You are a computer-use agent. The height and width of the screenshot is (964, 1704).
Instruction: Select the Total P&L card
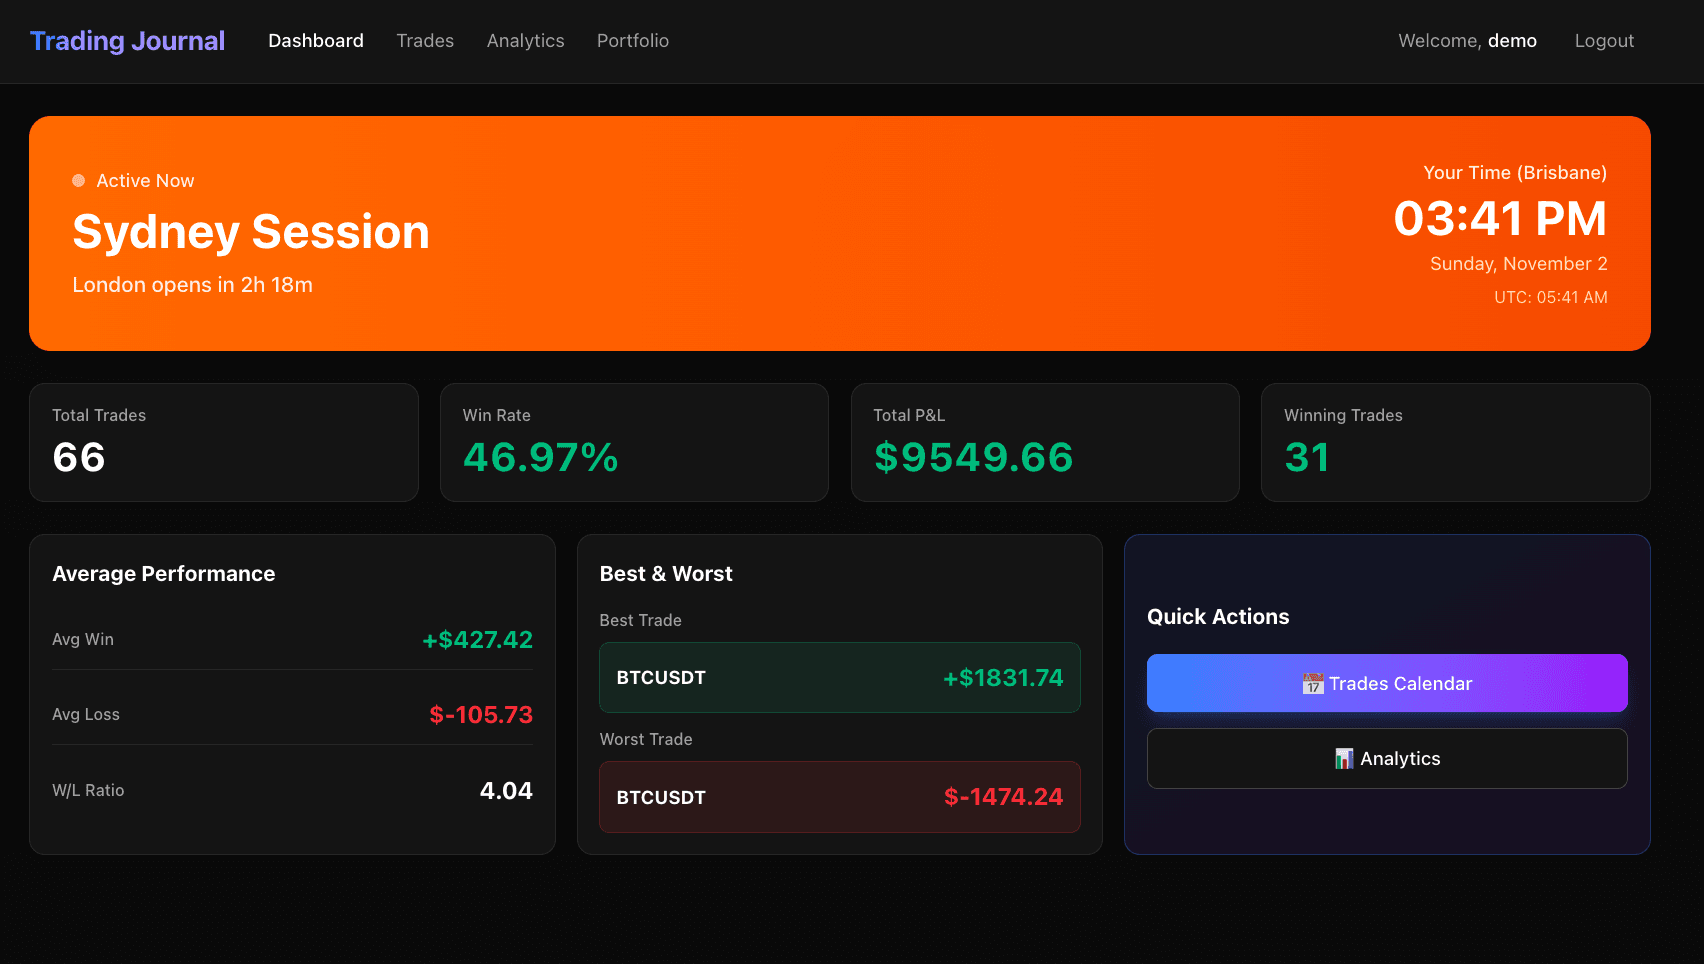(x=1045, y=442)
